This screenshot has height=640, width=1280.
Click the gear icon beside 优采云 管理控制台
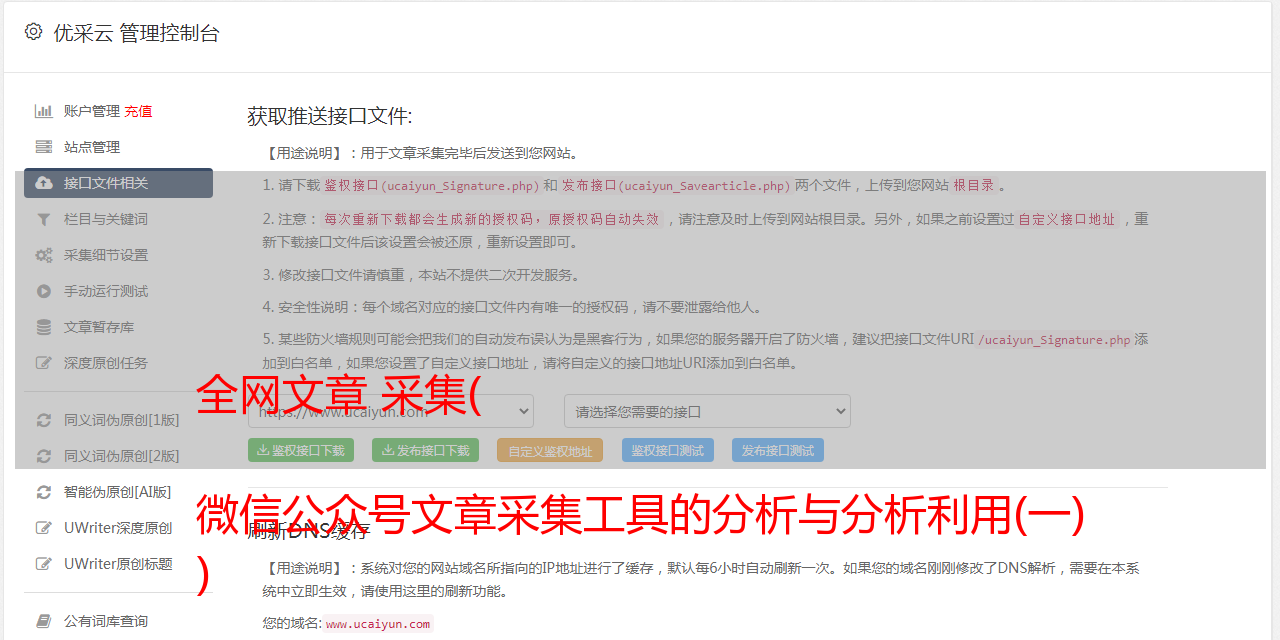[33, 32]
